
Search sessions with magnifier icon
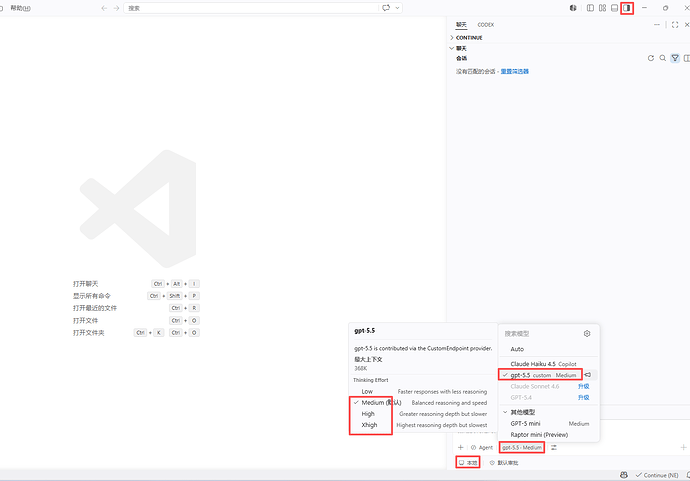(663, 58)
